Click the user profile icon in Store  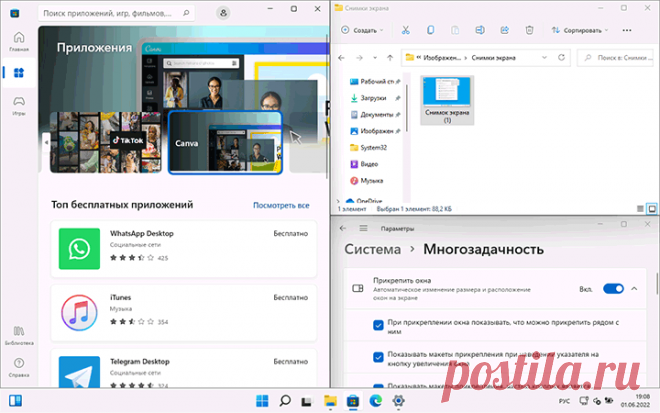[x=223, y=13]
